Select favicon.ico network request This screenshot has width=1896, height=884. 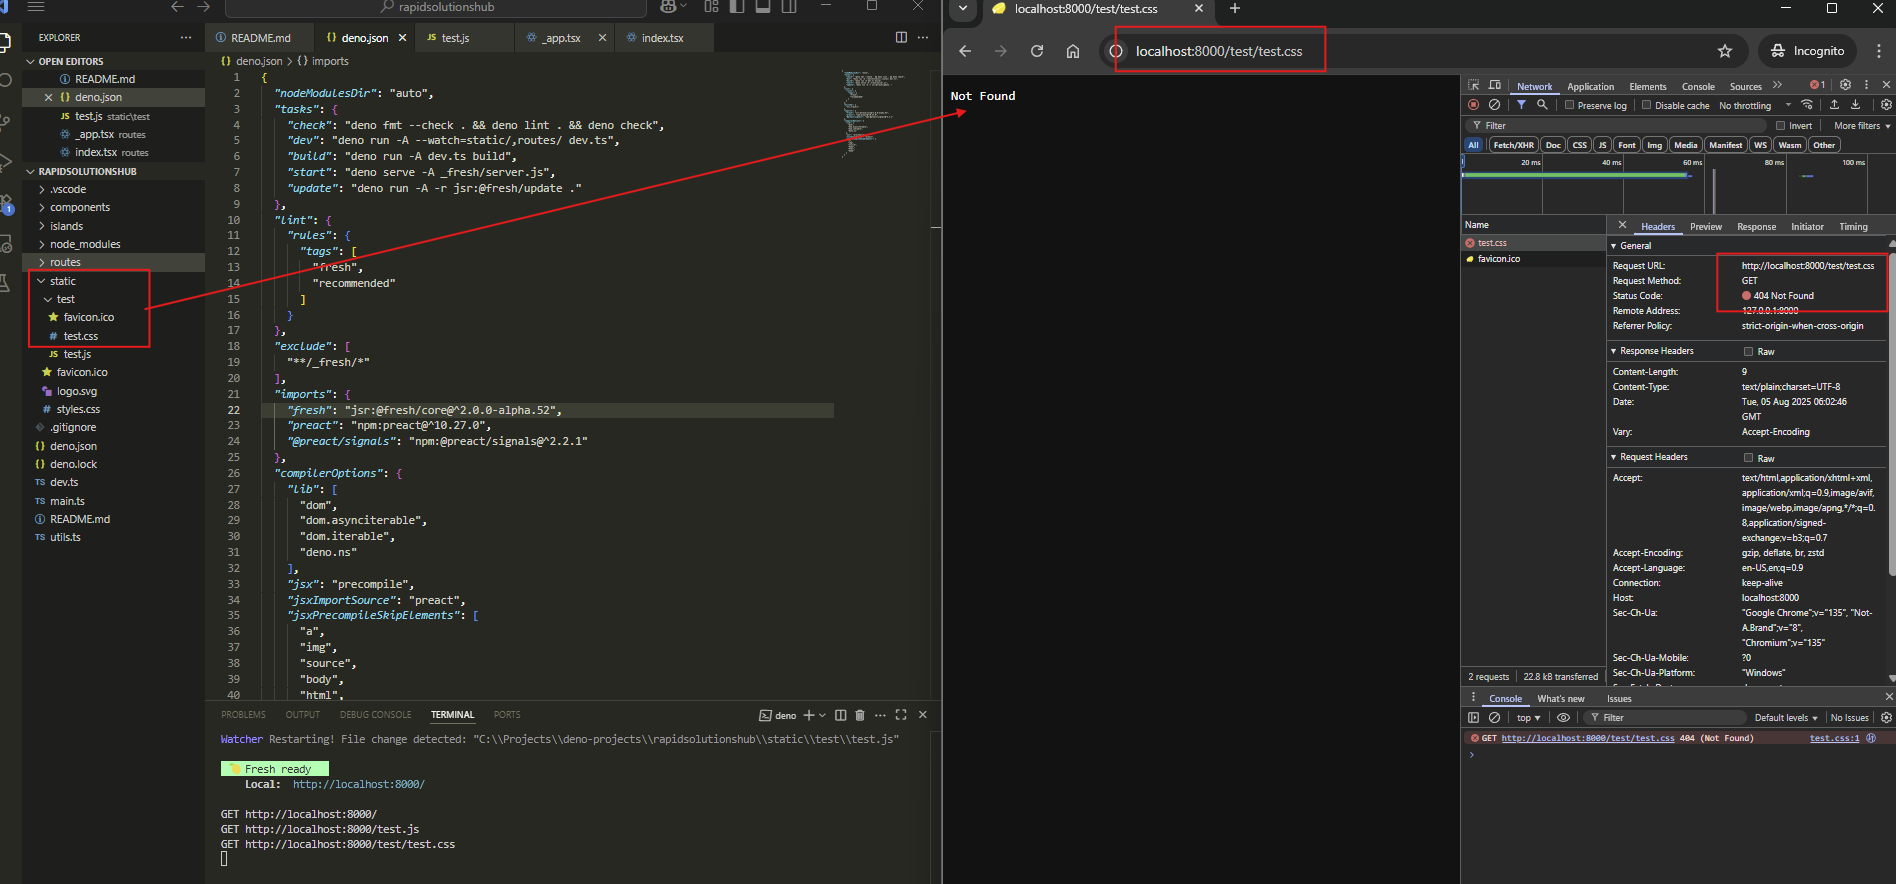pos(1534,259)
